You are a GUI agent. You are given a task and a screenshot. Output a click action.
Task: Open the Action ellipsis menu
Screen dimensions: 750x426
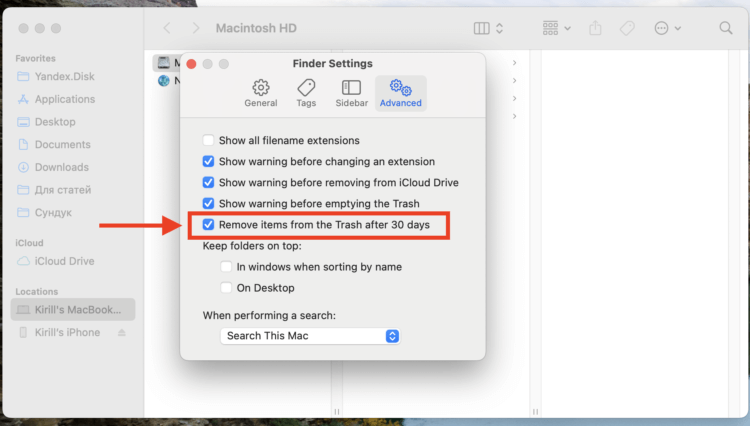coord(667,28)
